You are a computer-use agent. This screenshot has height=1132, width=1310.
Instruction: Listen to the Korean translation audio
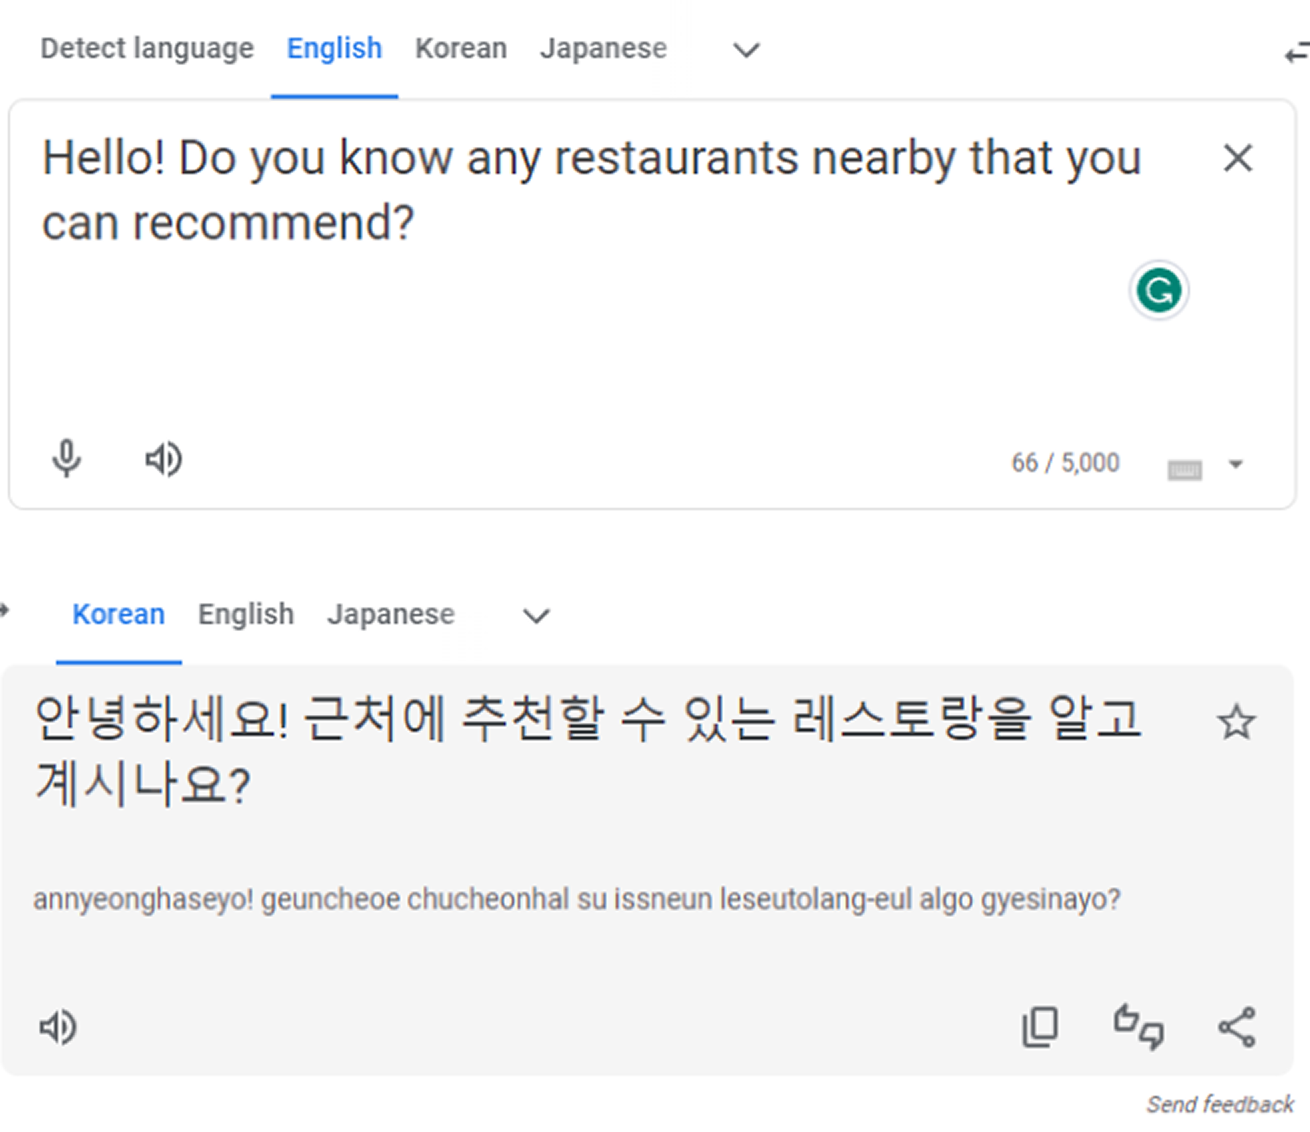pyautogui.click(x=58, y=1027)
